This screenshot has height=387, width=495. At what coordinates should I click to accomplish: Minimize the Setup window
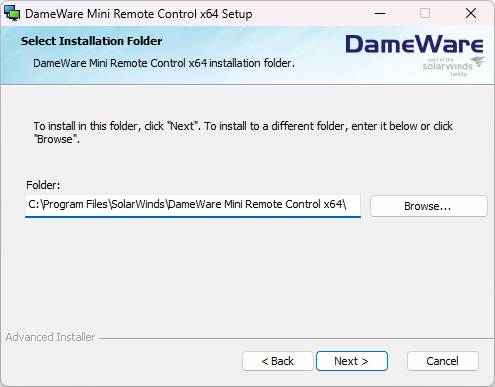click(x=380, y=14)
